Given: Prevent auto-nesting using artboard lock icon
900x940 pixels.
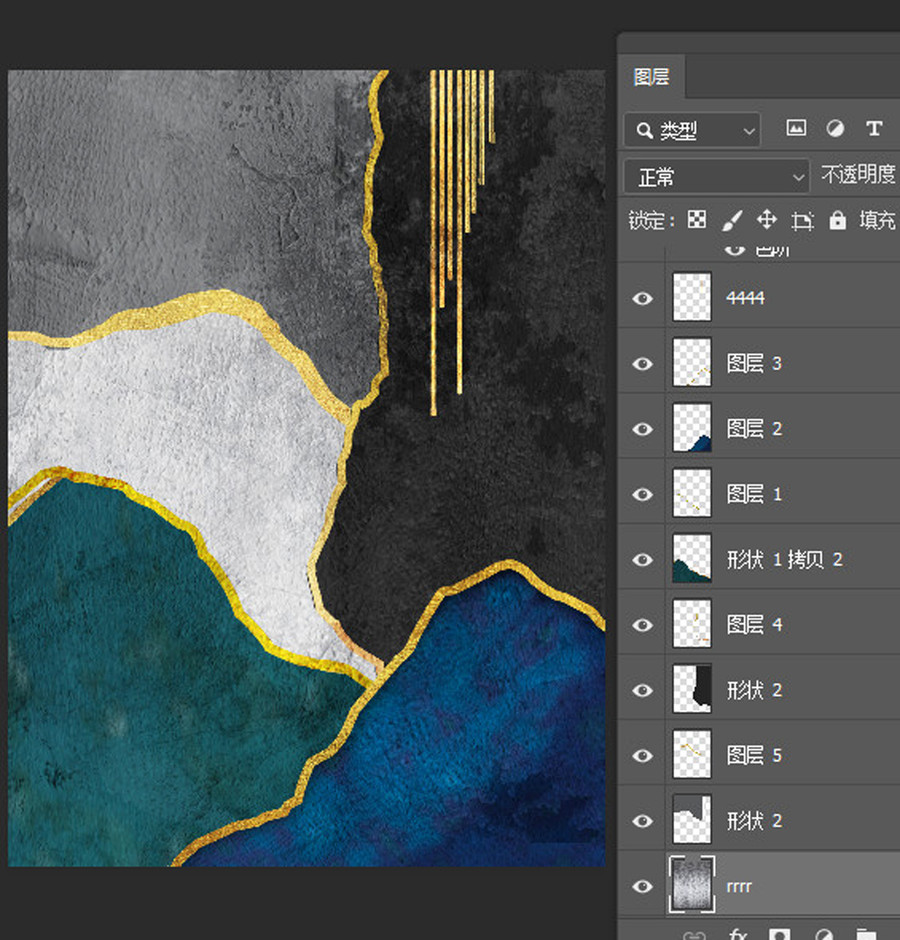Looking at the screenshot, I should click(x=802, y=221).
